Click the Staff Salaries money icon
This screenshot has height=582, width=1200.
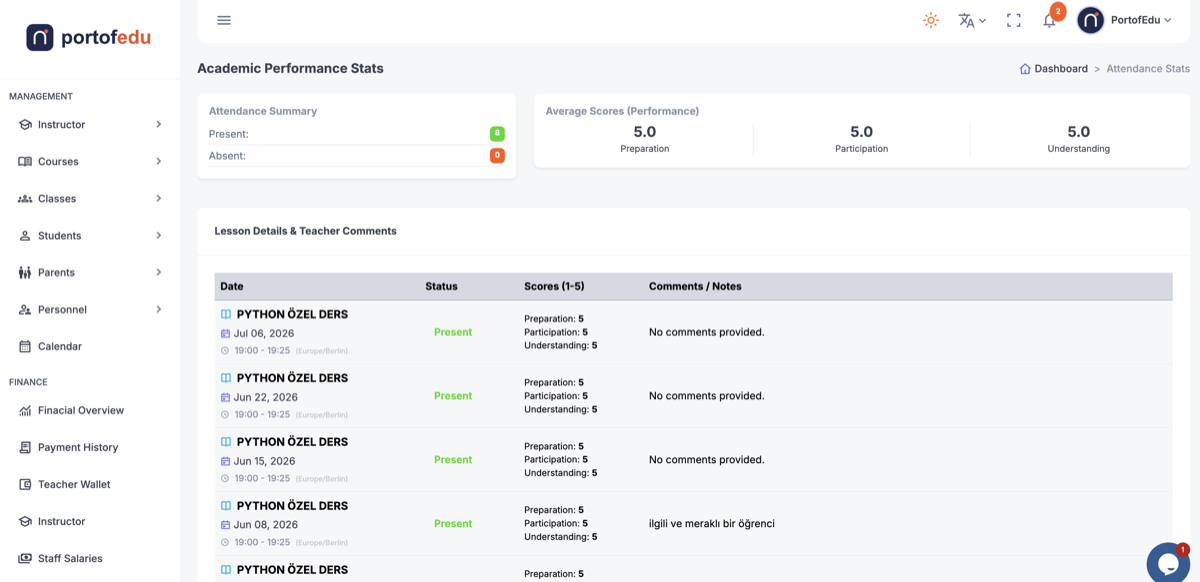tap(25, 558)
